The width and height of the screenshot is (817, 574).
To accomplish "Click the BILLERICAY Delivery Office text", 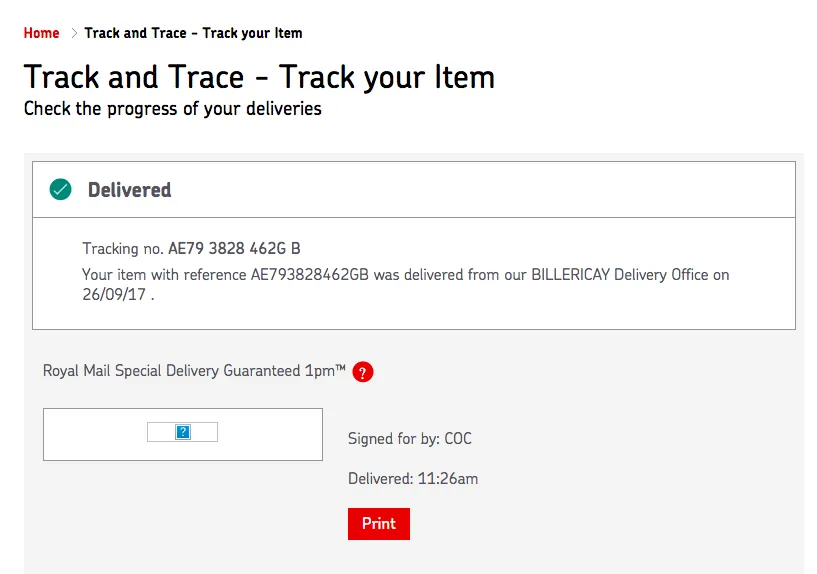I will [618, 274].
